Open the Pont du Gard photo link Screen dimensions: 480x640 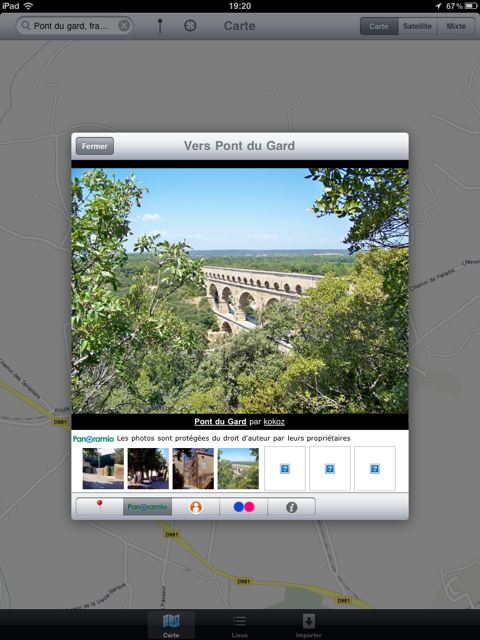pos(220,422)
